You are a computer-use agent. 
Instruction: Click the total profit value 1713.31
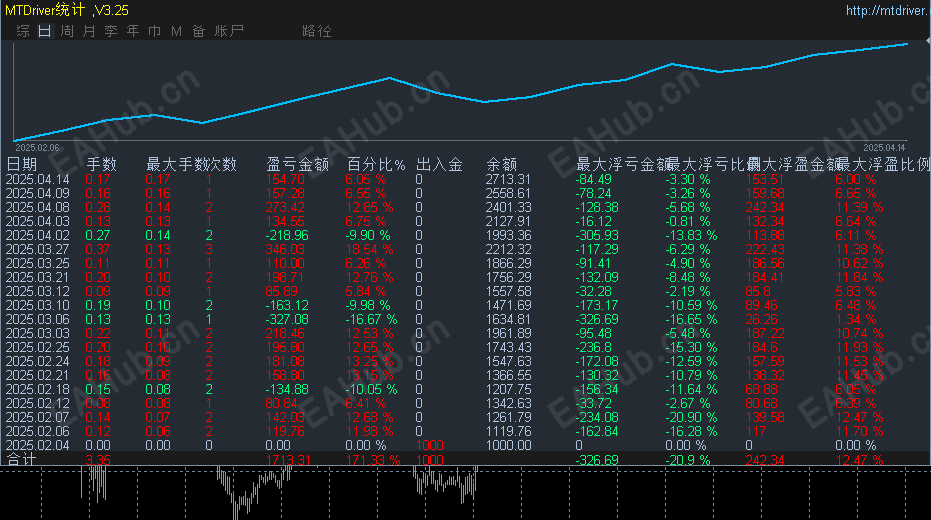[288, 460]
